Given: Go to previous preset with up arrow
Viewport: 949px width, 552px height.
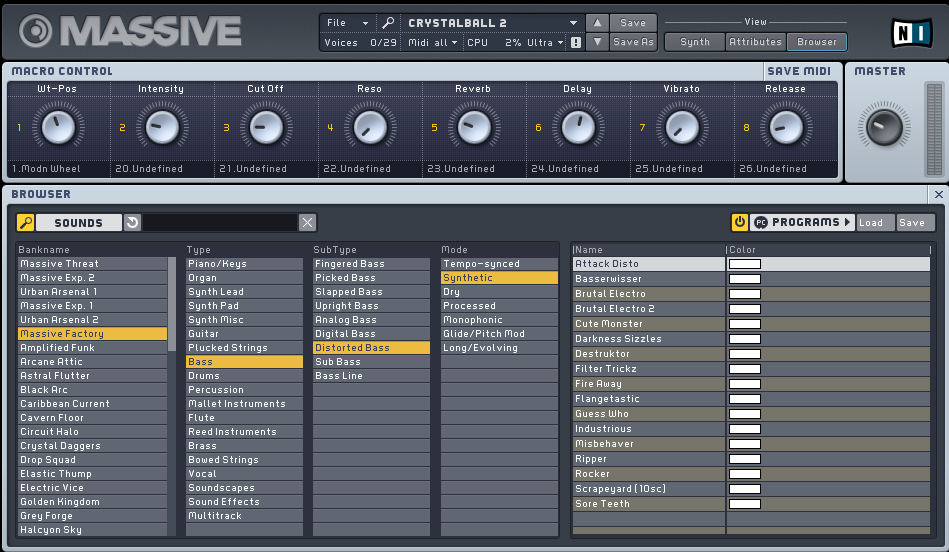Looking at the screenshot, I should pos(596,23).
